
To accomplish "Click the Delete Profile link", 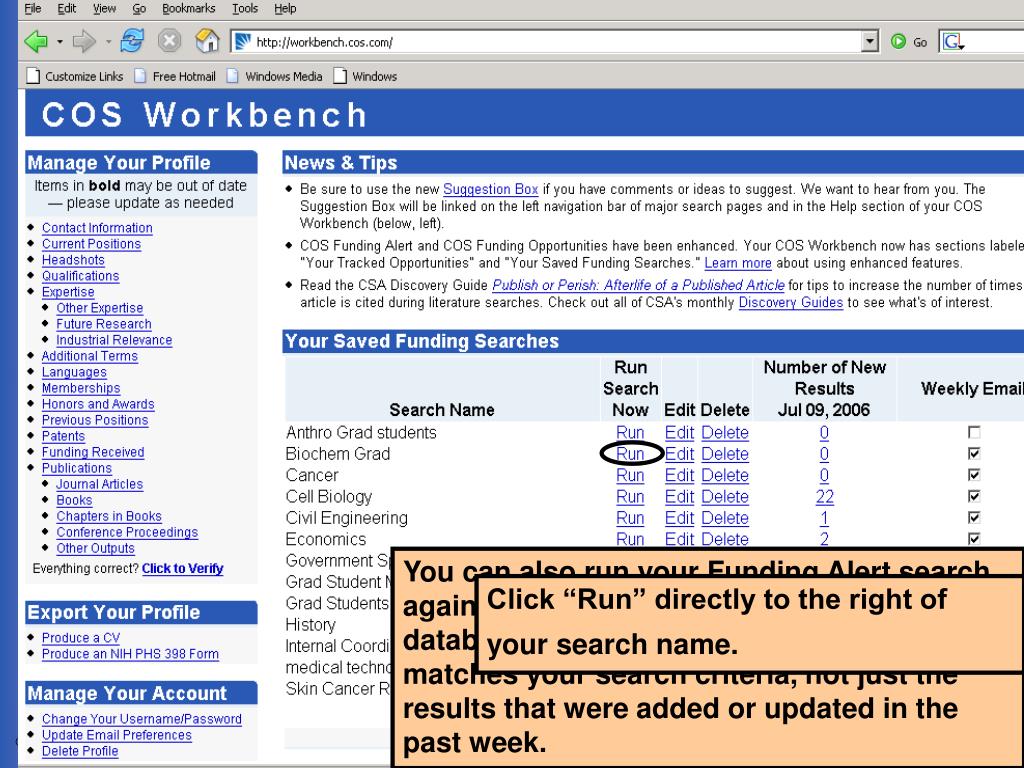I will (x=80, y=751).
